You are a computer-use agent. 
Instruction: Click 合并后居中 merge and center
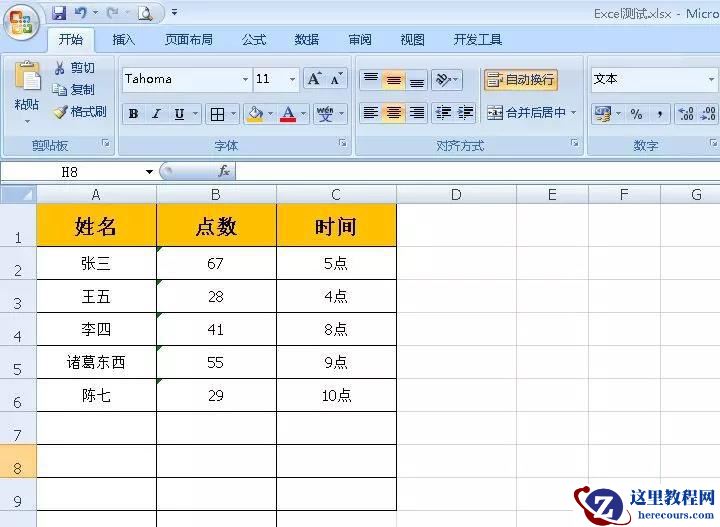pyautogui.click(x=526, y=112)
